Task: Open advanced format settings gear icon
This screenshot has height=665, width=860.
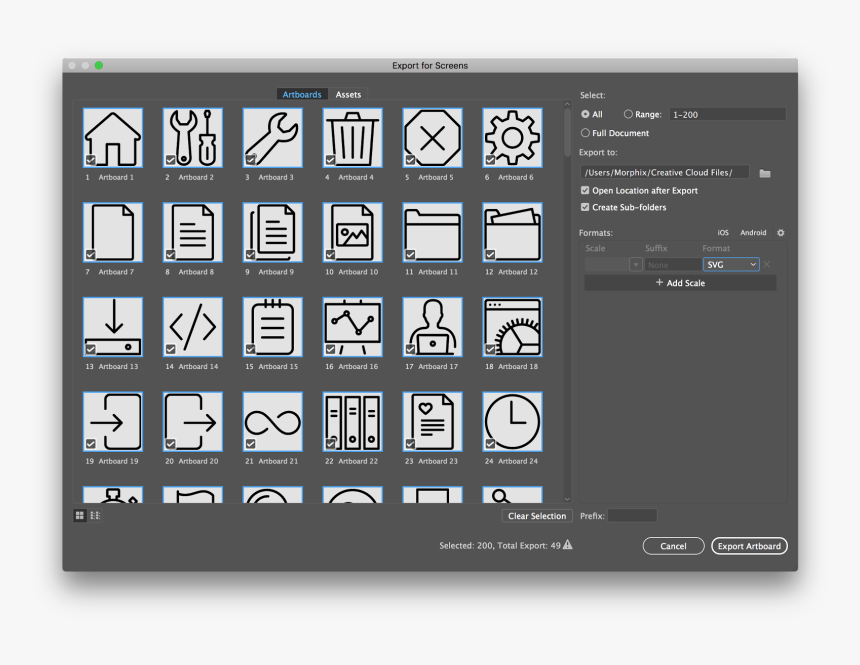Action: (781, 233)
